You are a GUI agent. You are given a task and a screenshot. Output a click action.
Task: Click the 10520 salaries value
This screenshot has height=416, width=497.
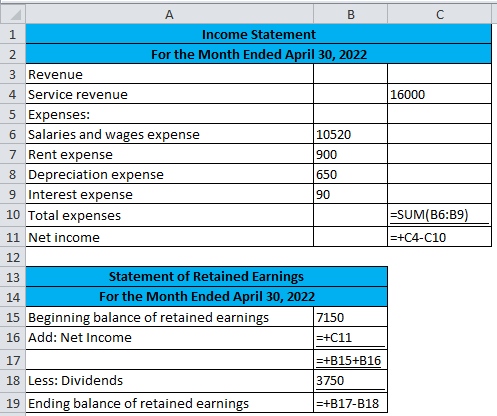pyautogui.click(x=350, y=134)
